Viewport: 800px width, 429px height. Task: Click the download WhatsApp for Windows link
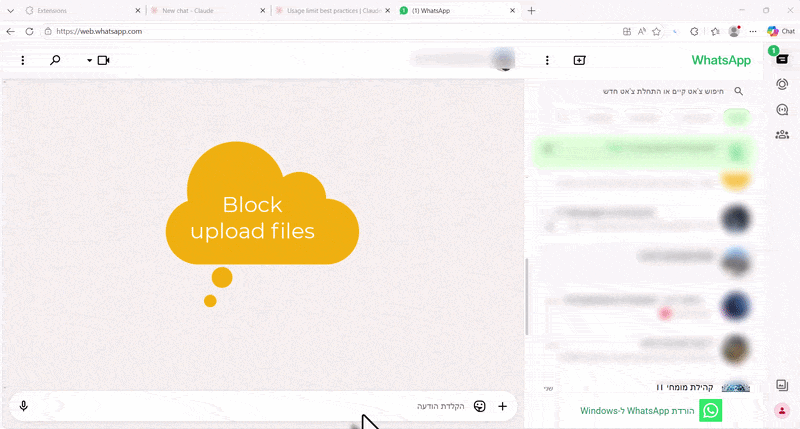pyautogui.click(x=637, y=411)
